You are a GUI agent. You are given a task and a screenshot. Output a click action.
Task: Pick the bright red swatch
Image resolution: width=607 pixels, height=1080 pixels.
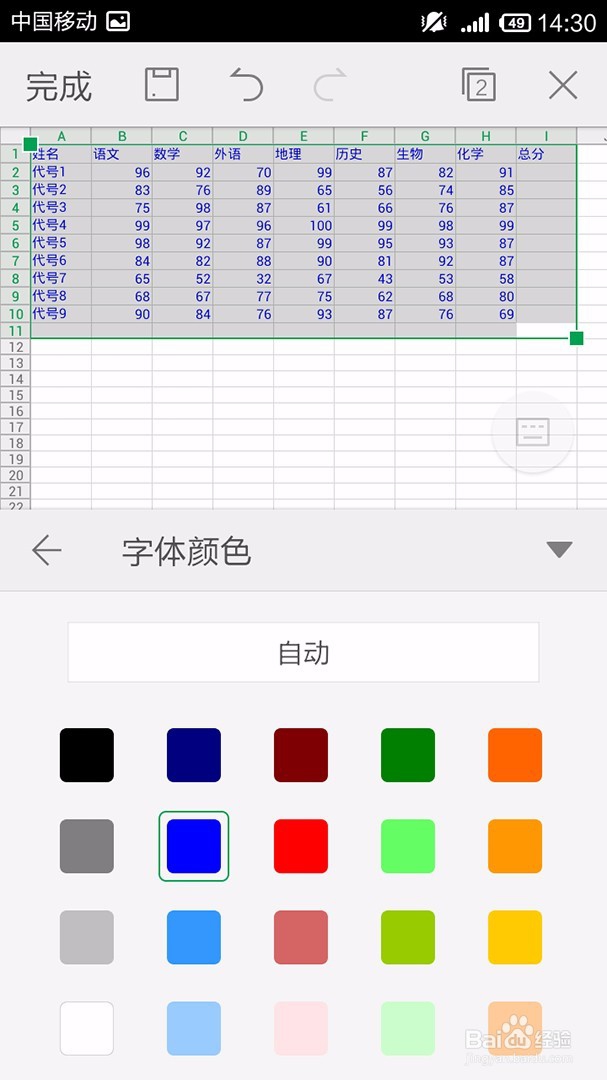(x=301, y=846)
